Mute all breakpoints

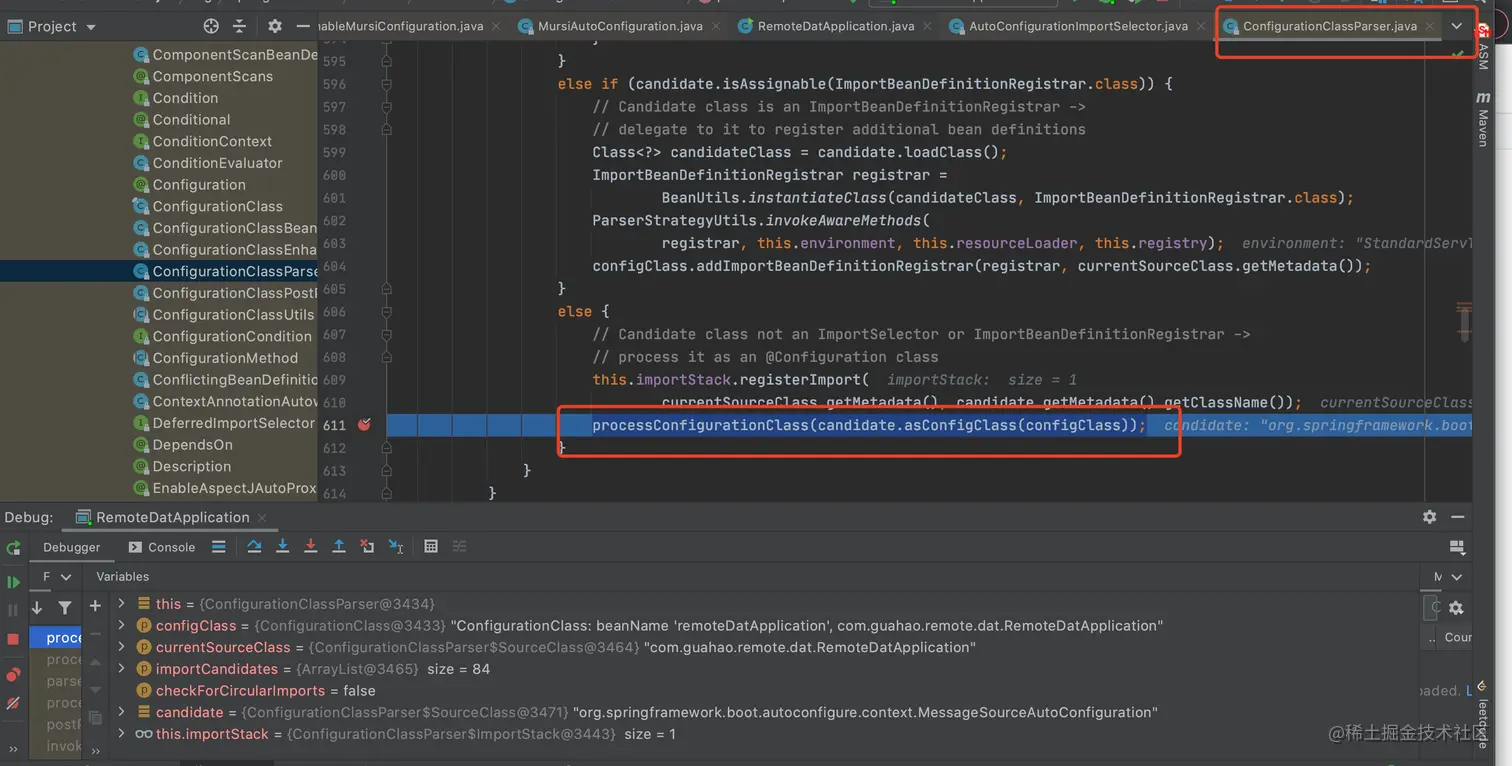point(13,704)
